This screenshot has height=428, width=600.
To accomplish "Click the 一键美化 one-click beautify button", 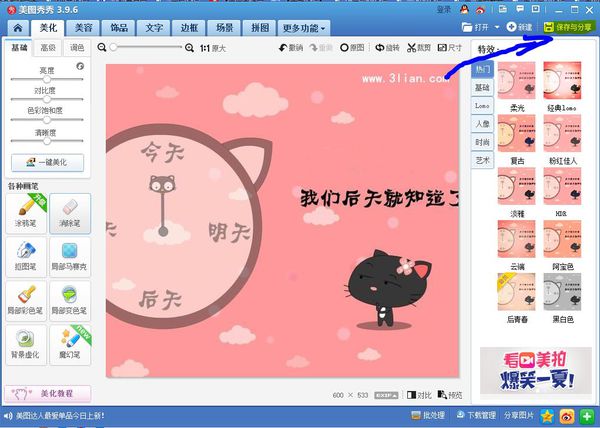I will [x=47, y=163].
